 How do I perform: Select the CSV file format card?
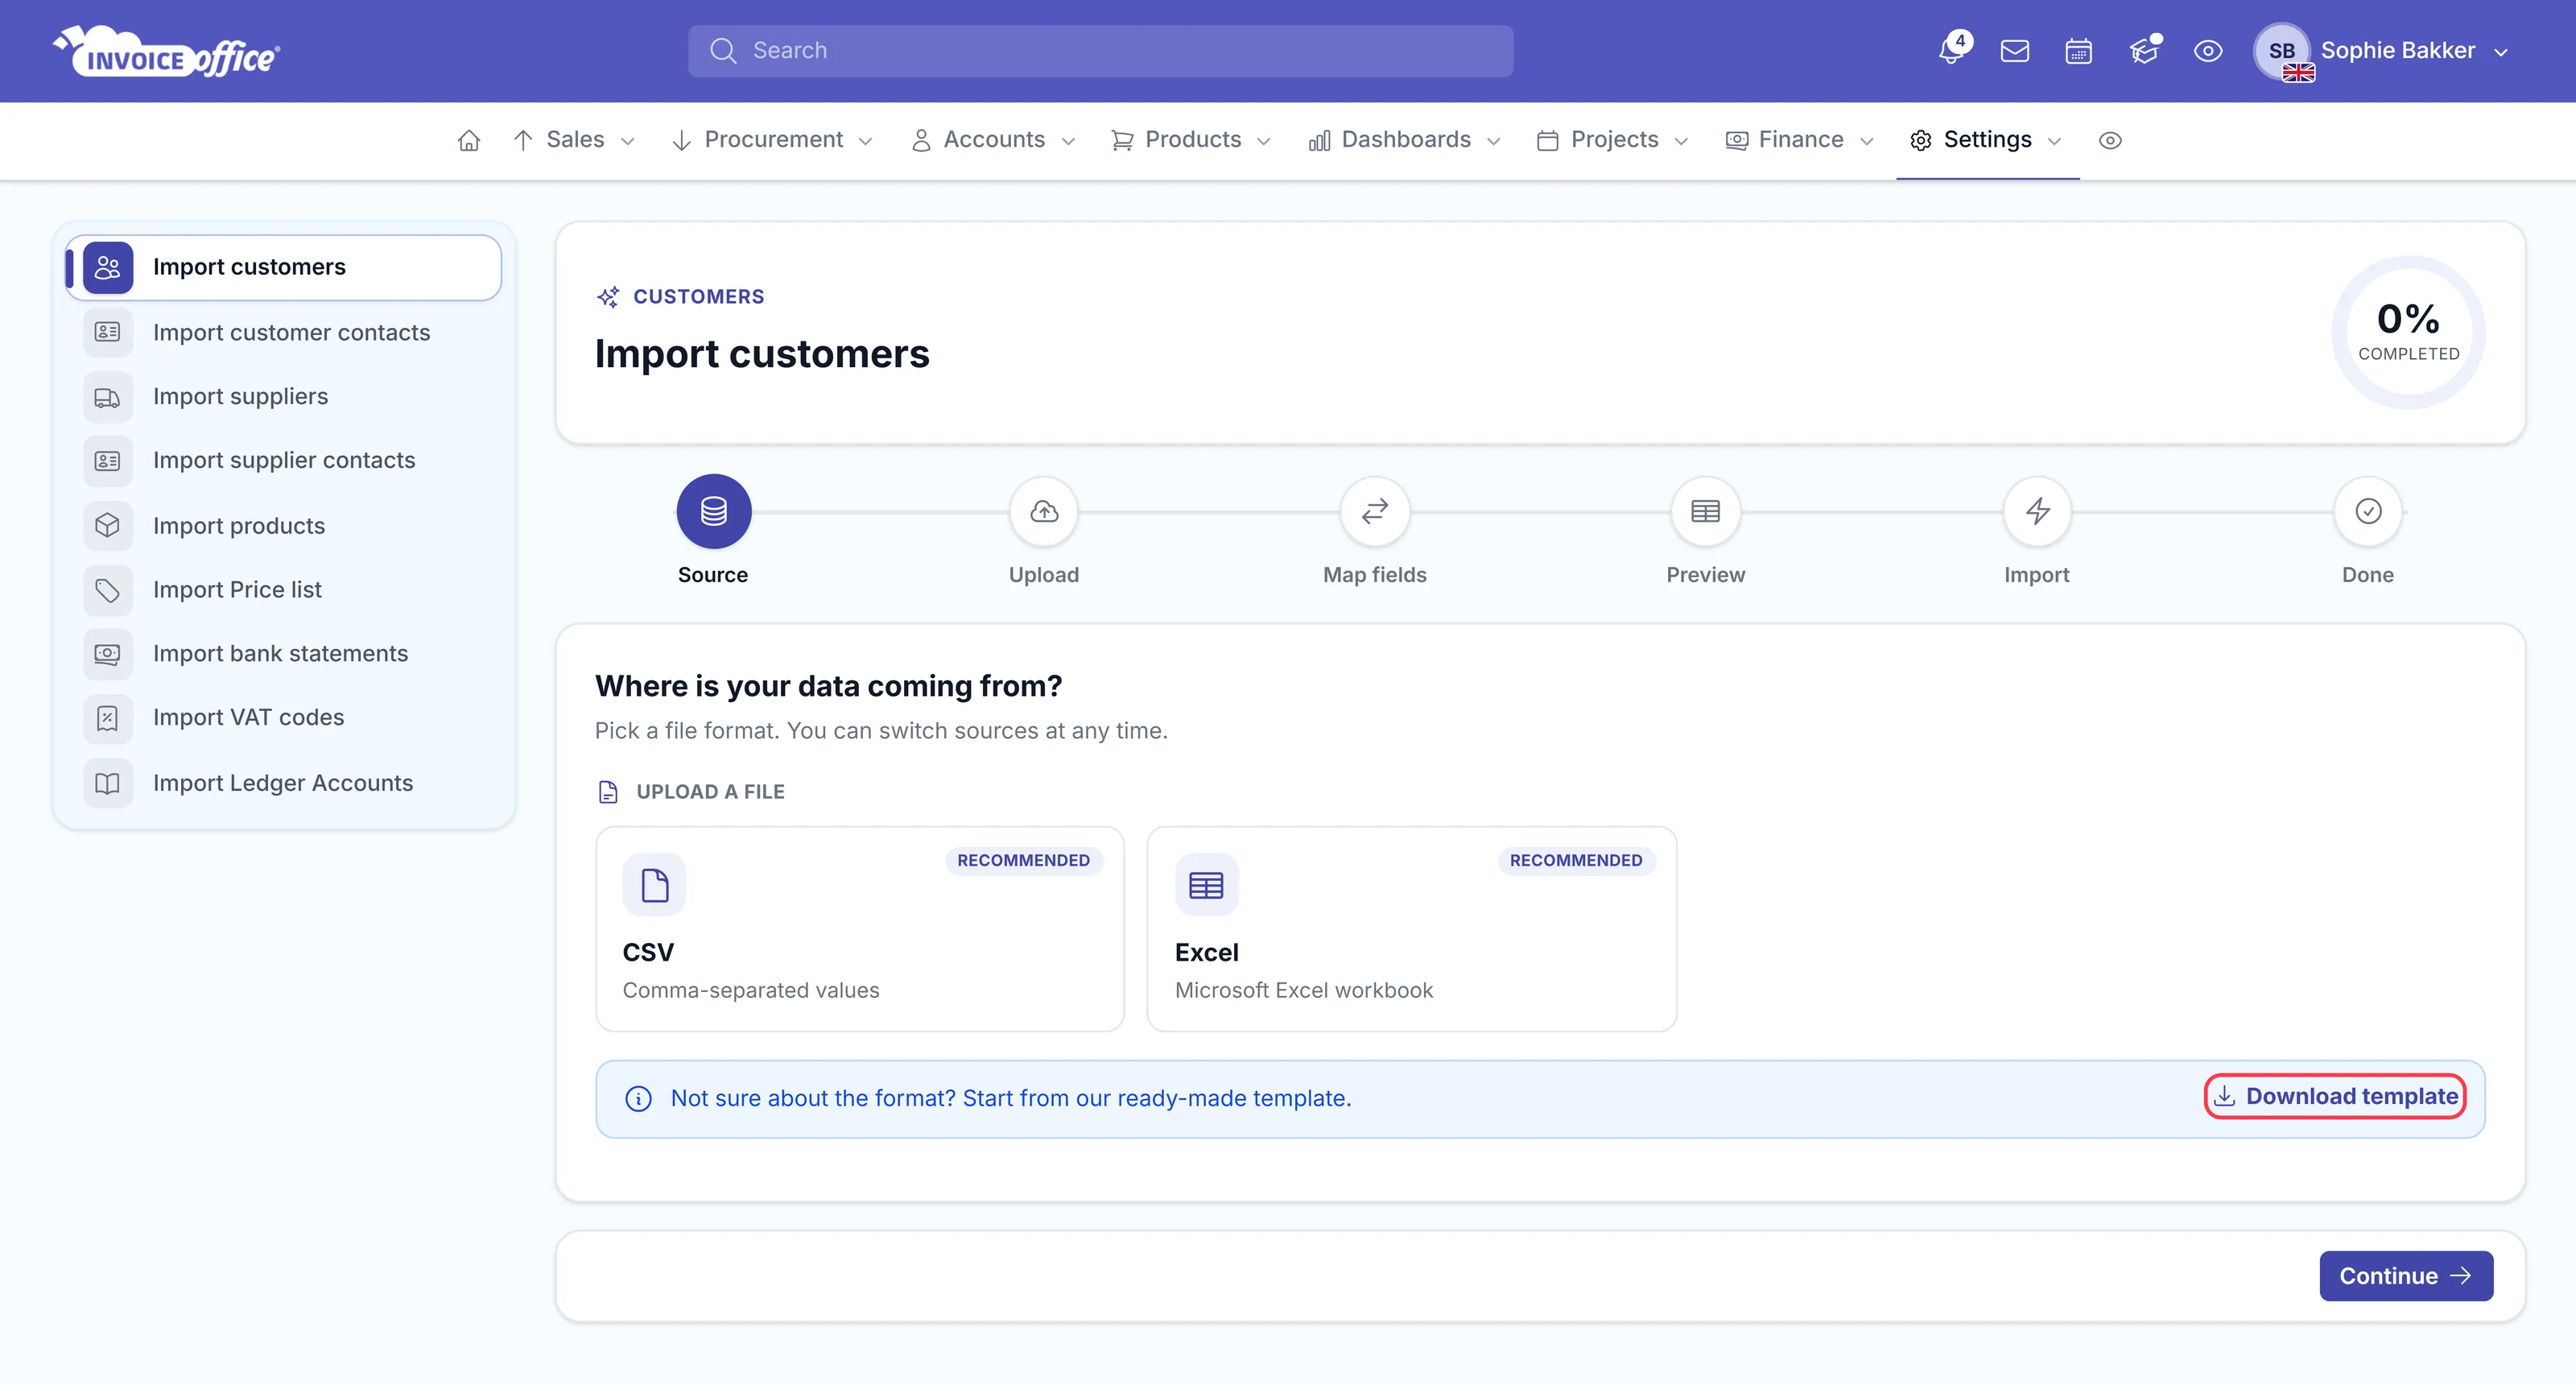click(860, 929)
